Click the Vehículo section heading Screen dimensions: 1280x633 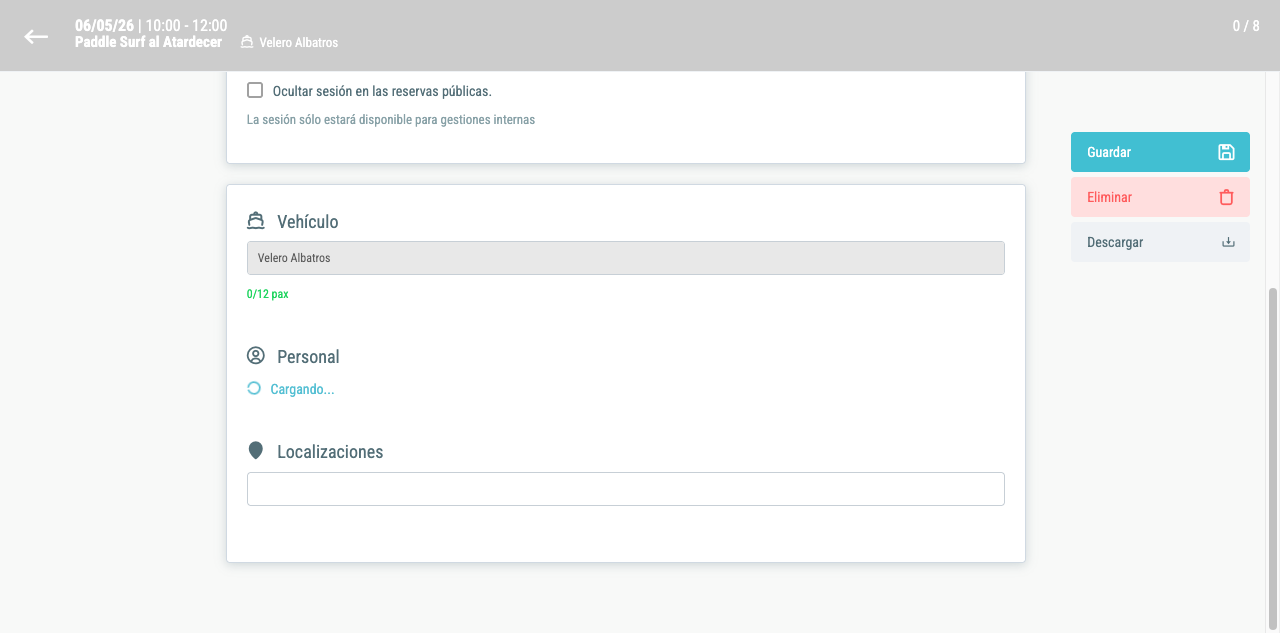tap(308, 222)
